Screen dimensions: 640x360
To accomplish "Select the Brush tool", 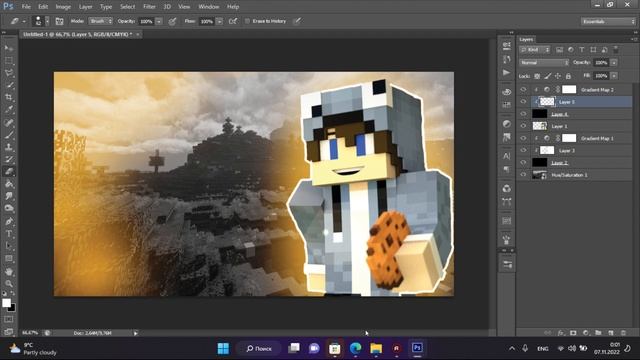I will coord(9,135).
